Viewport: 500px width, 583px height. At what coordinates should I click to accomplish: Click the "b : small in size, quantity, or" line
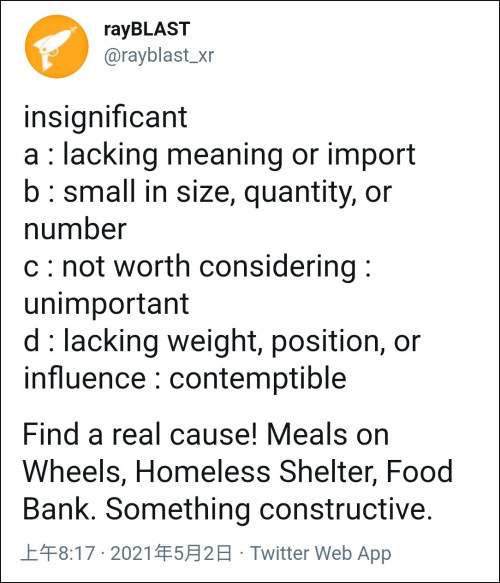pyautogui.click(x=207, y=192)
